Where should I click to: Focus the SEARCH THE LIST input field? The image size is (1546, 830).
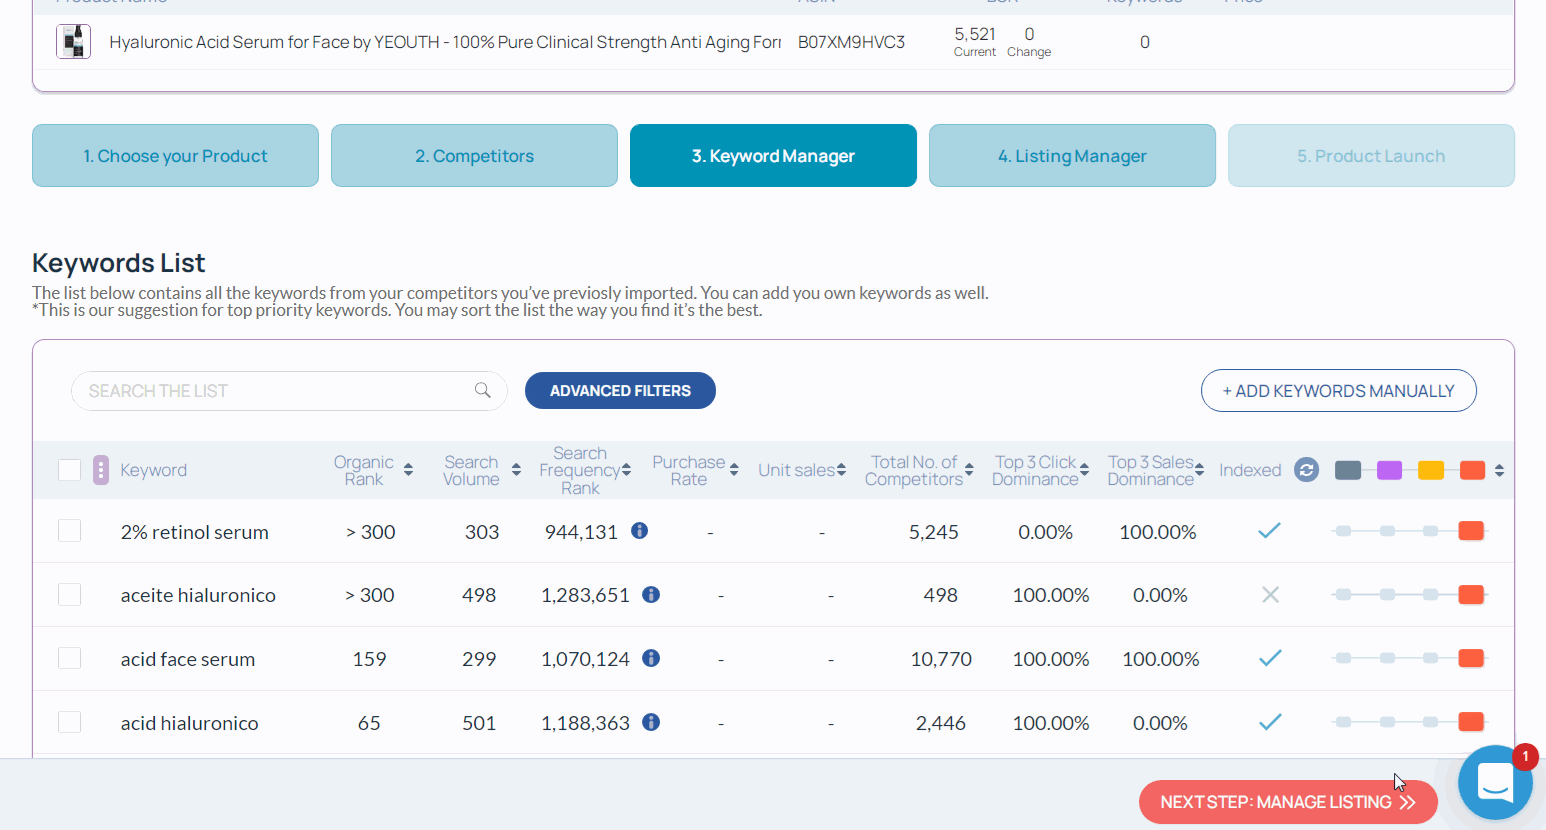289,390
